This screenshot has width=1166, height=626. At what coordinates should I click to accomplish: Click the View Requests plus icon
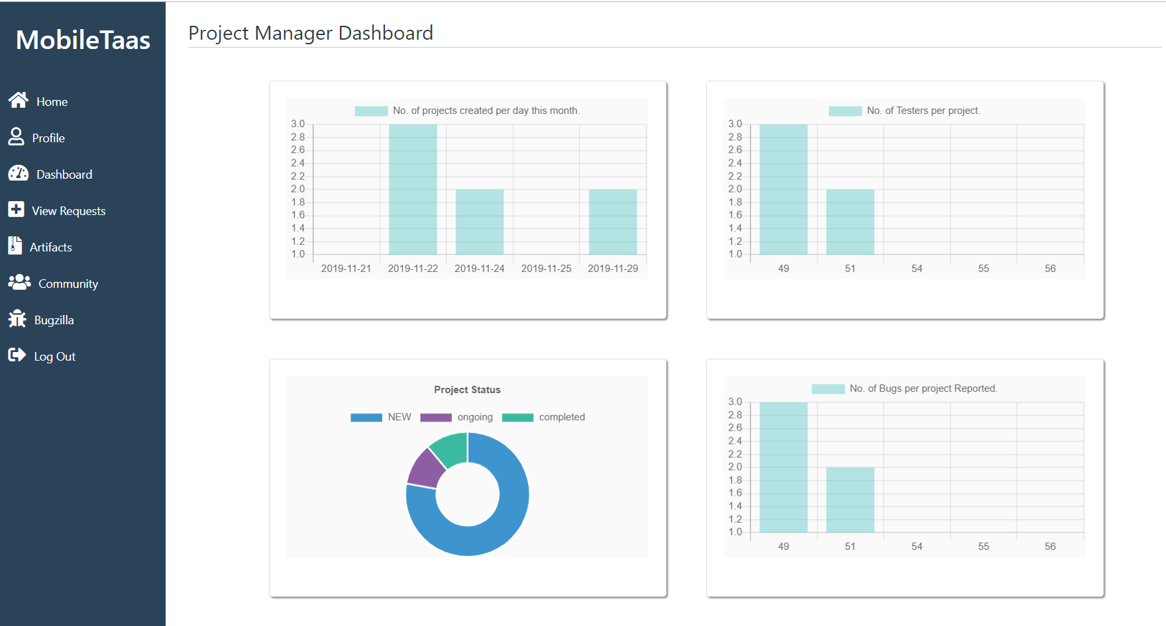click(x=16, y=210)
